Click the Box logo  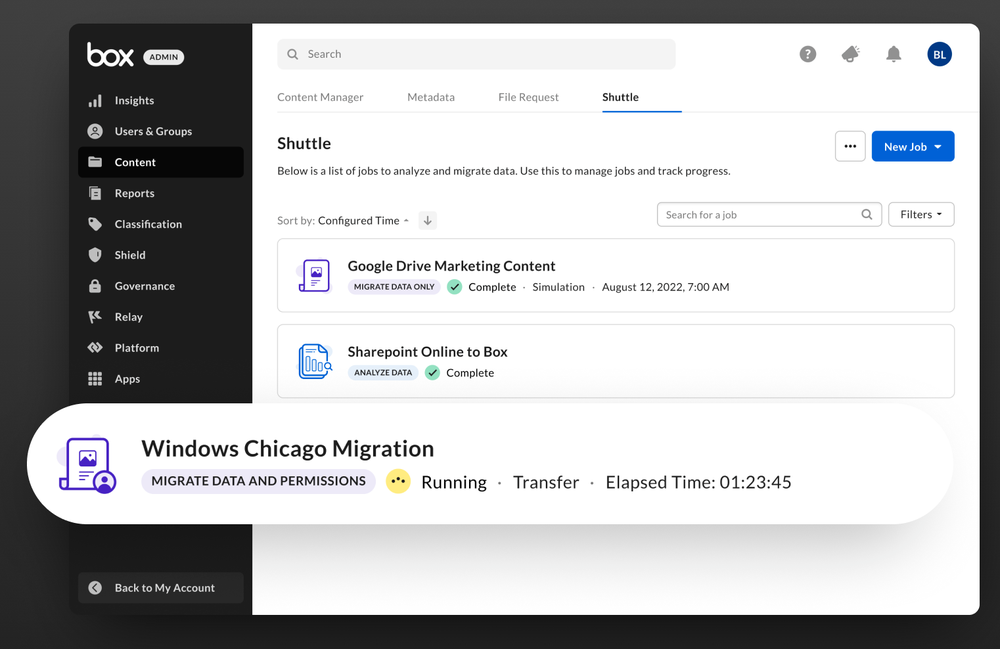110,55
